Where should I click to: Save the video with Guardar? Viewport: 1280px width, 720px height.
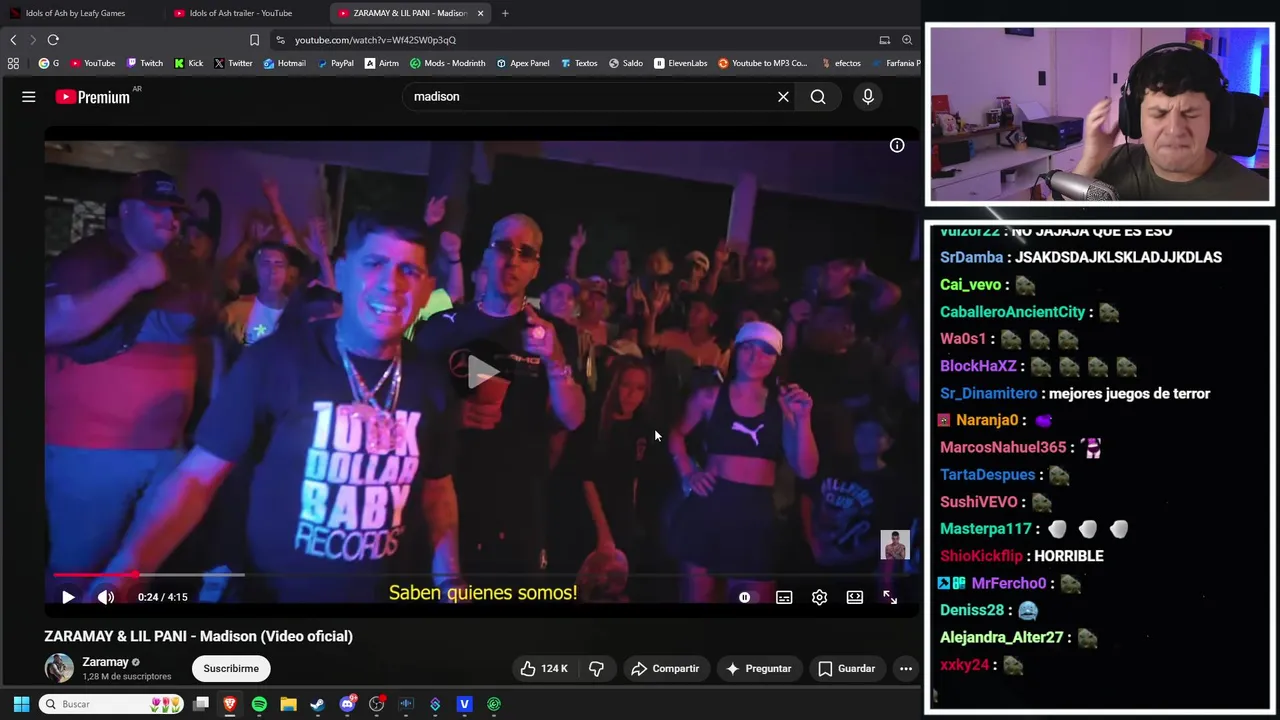(846, 669)
